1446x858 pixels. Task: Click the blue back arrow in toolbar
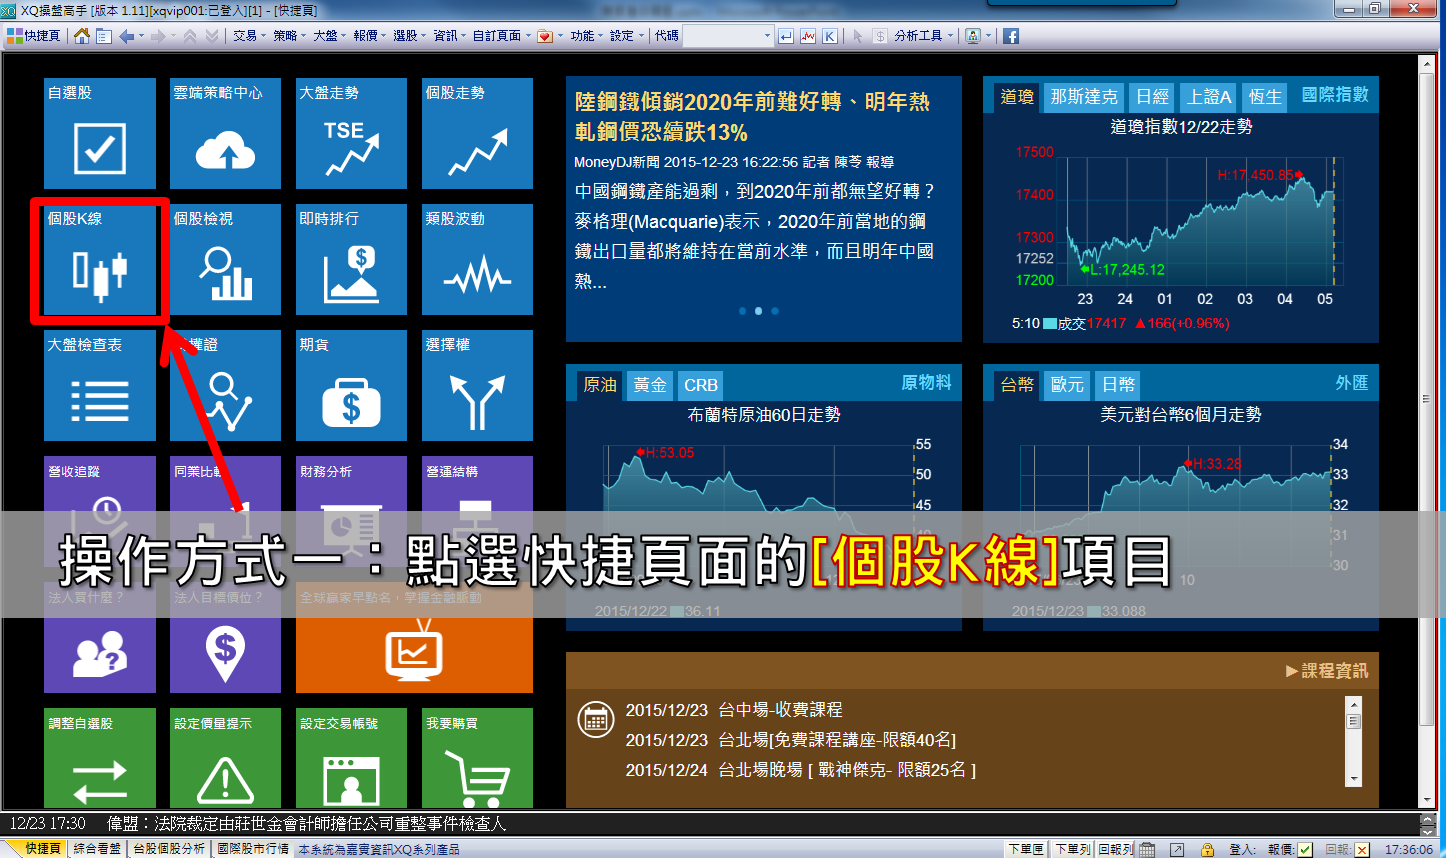point(127,36)
